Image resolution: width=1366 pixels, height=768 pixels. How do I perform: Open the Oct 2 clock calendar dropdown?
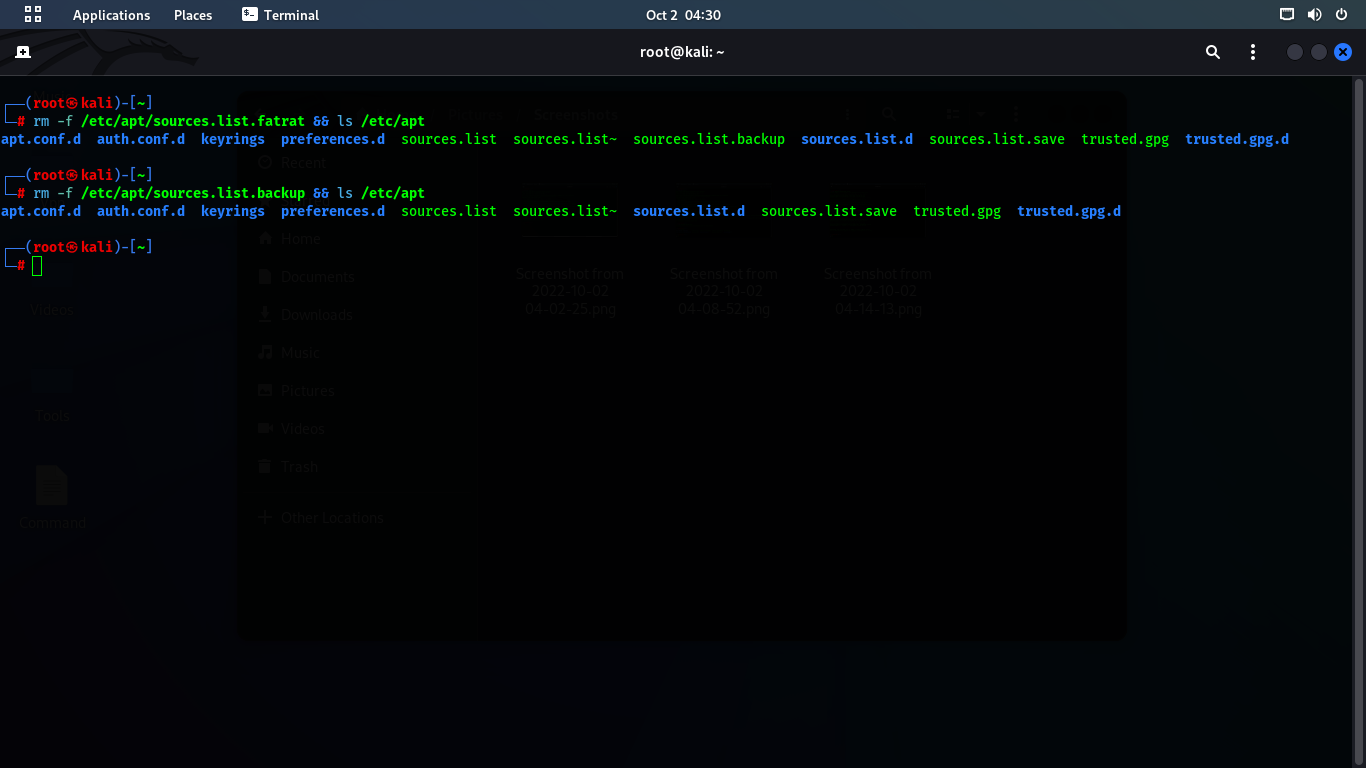coord(683,14)
